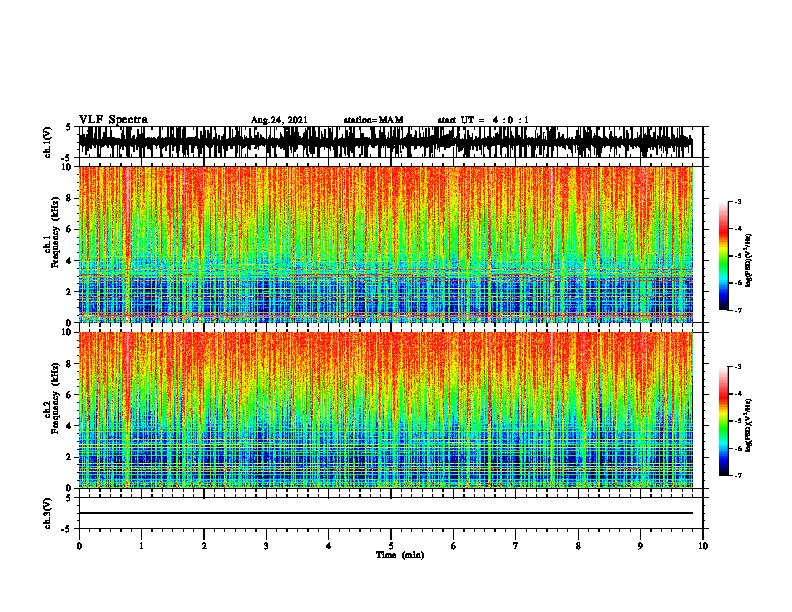Click the time axis tick label "10"
Screen dimensions: 792x612
pos(703,546)
